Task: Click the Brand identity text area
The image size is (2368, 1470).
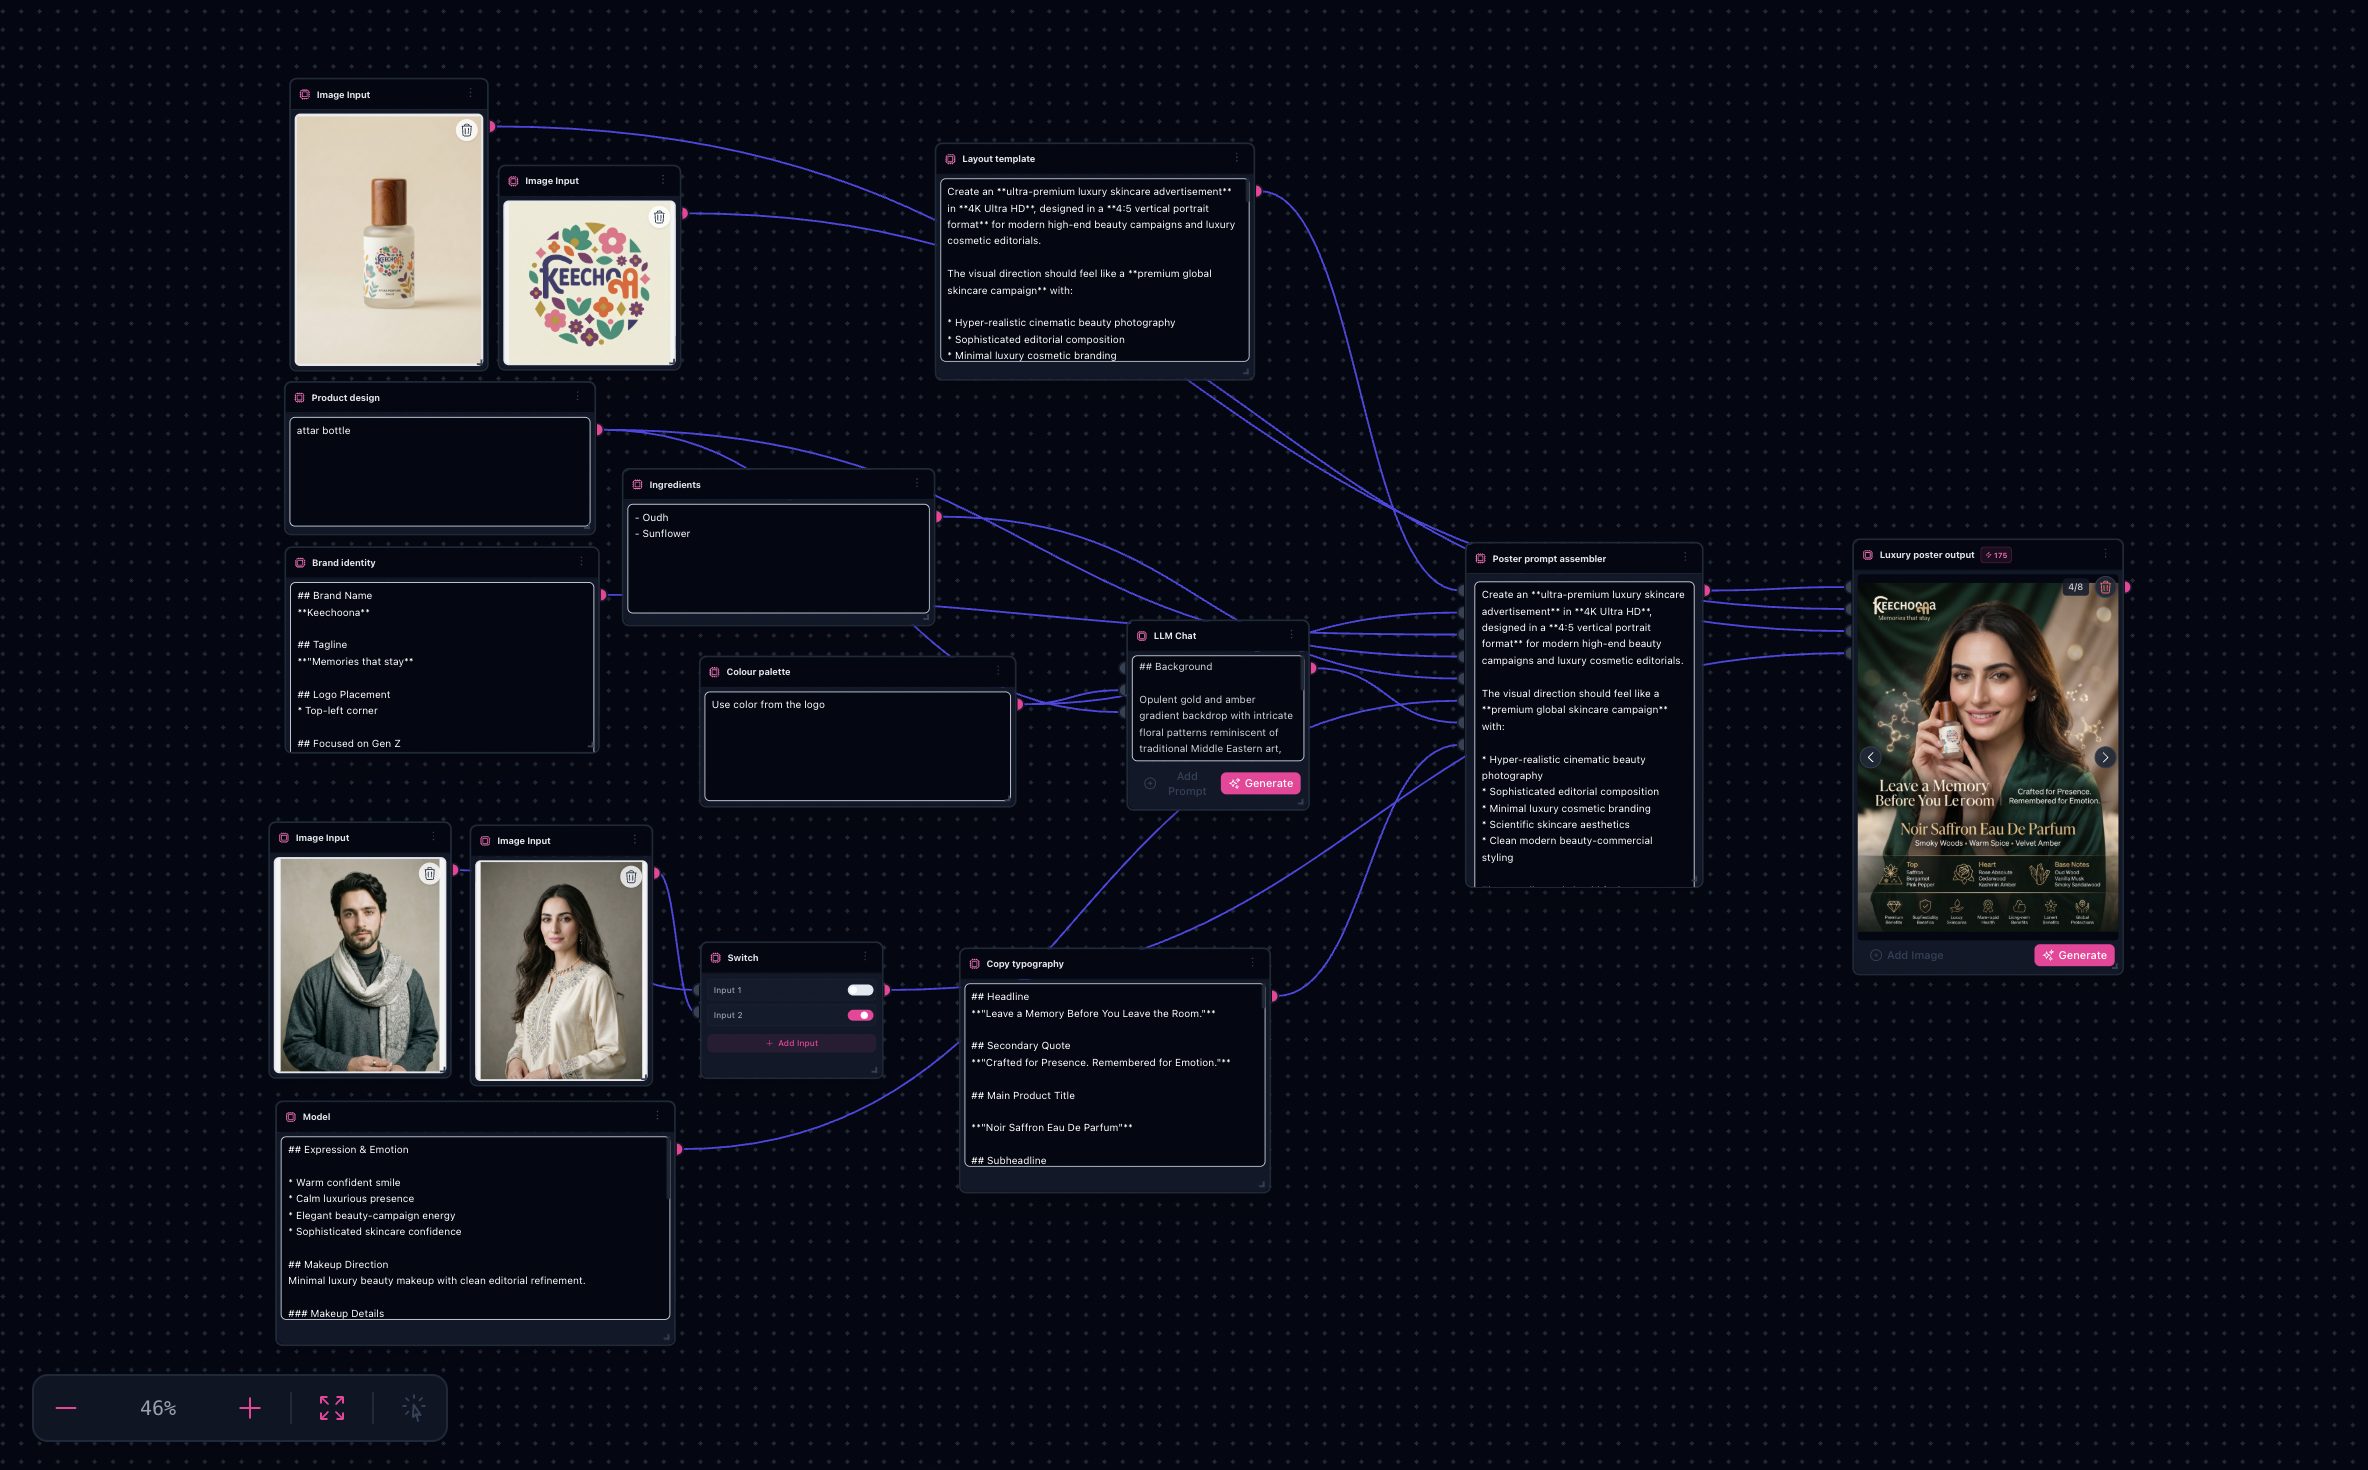Action: (x=442, y=666)
